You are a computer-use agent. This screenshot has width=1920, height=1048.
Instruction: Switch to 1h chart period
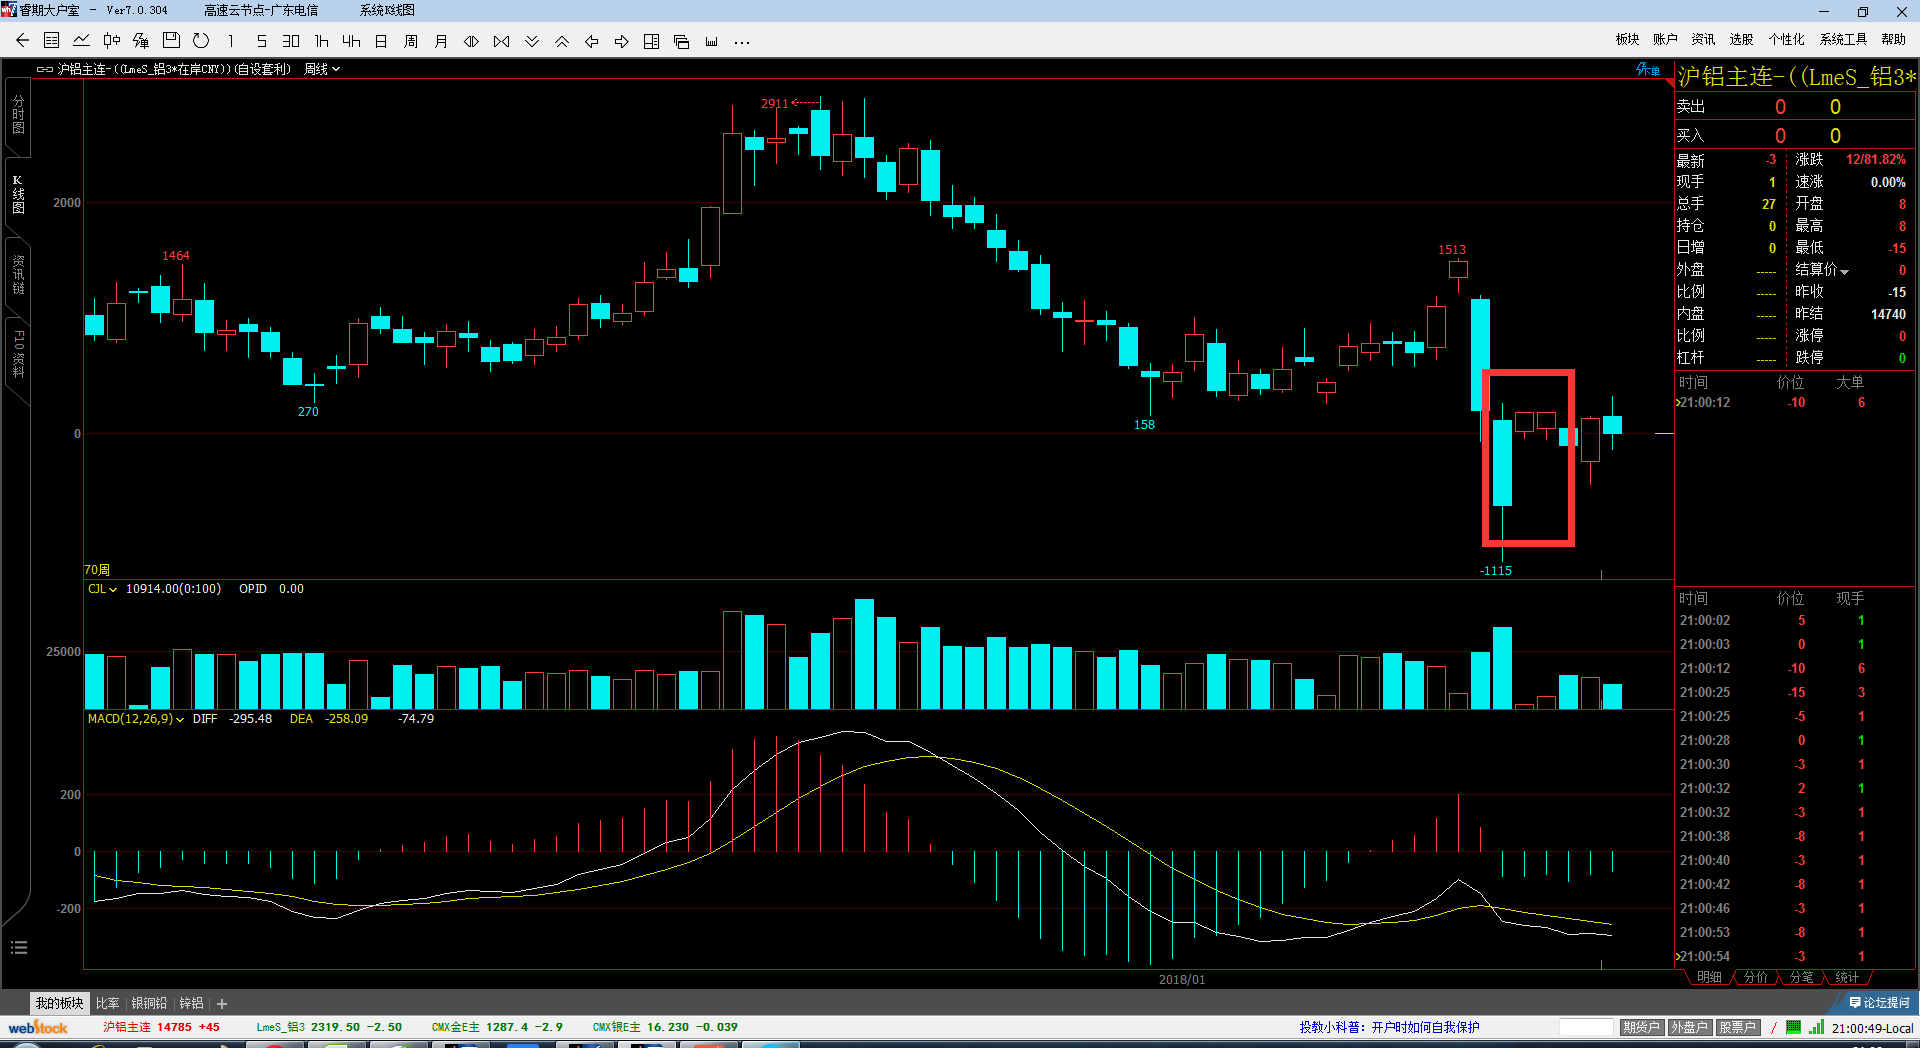point(321,41)
